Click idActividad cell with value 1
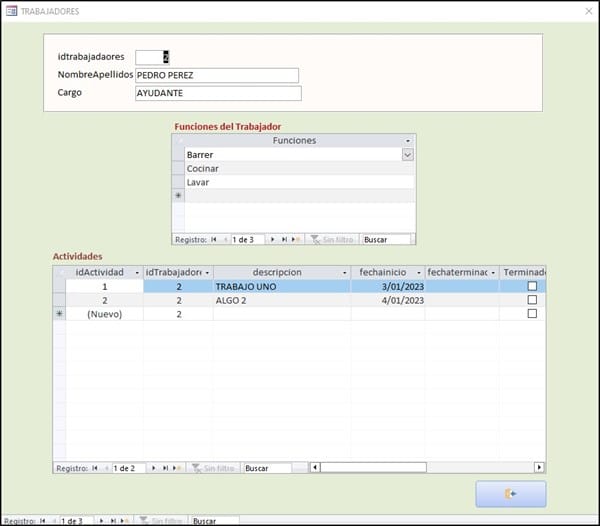 click(104, 287)
